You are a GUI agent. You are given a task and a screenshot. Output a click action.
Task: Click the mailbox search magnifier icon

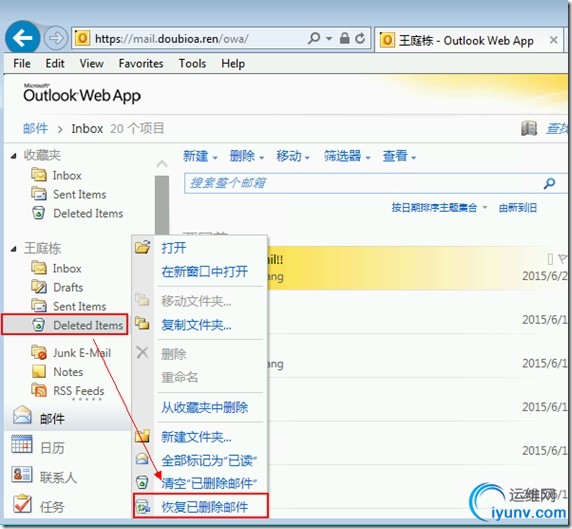[x=549, y=183]
